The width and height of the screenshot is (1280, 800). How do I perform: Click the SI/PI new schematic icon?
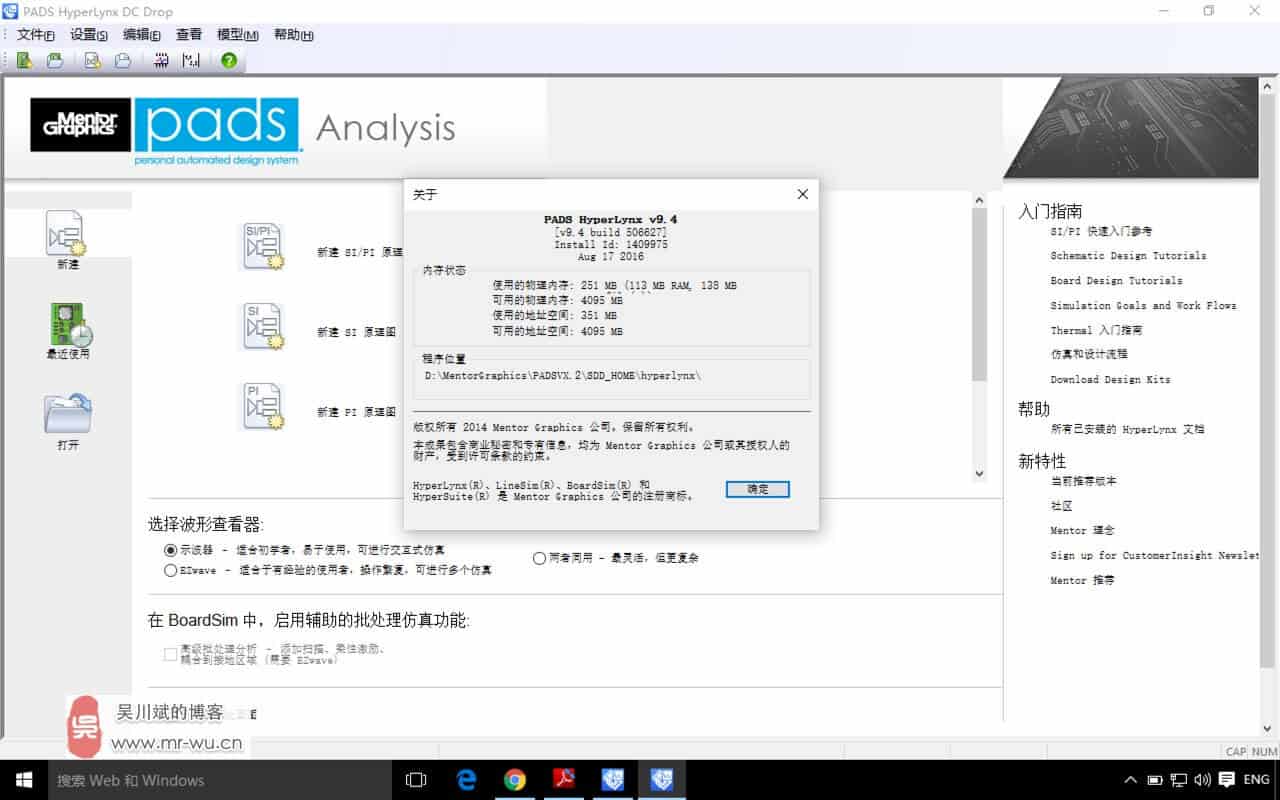pos(262,247)
